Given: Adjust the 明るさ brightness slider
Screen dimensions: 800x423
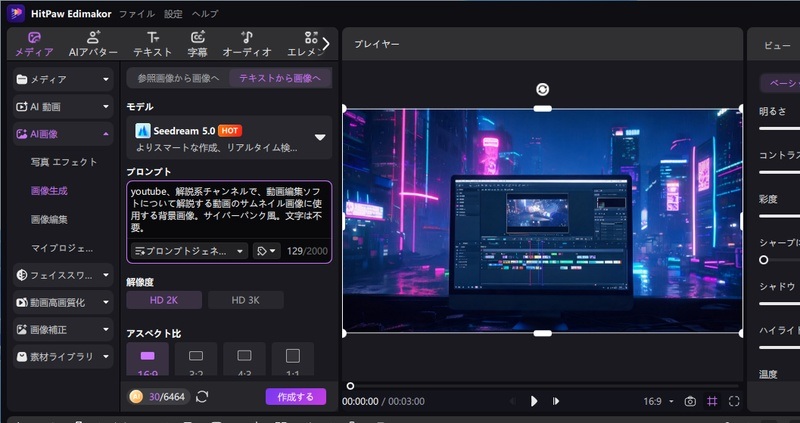Looking at the screenshot, I should point(780,128).
